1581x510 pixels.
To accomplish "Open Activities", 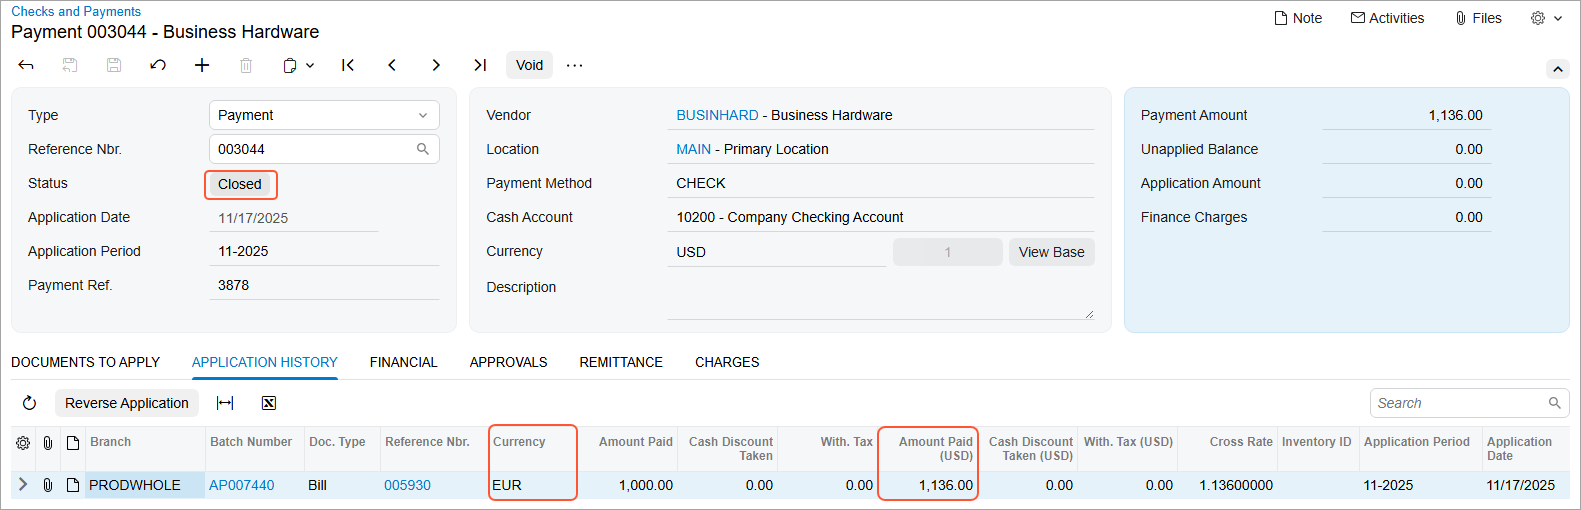I will [1387, 18].
